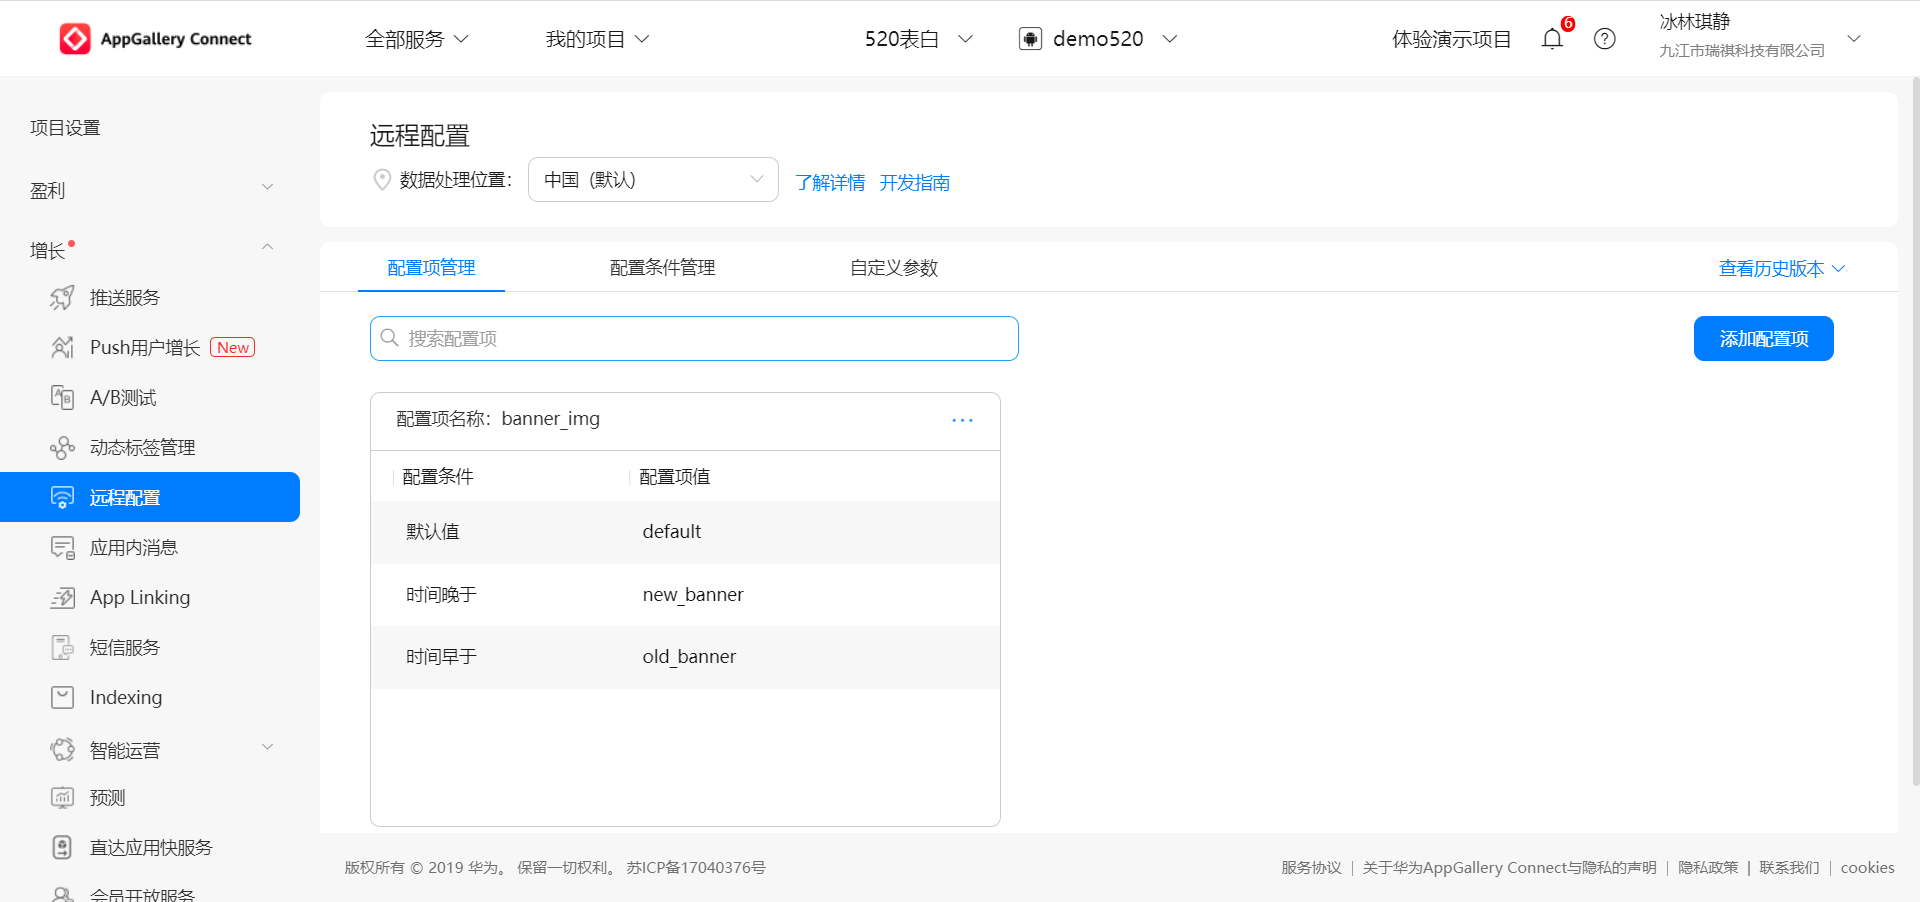Image resolution: width=1920 pixels, height=902 pixels.
Task: Click the new_banner value cell
Action: (693, 595)
